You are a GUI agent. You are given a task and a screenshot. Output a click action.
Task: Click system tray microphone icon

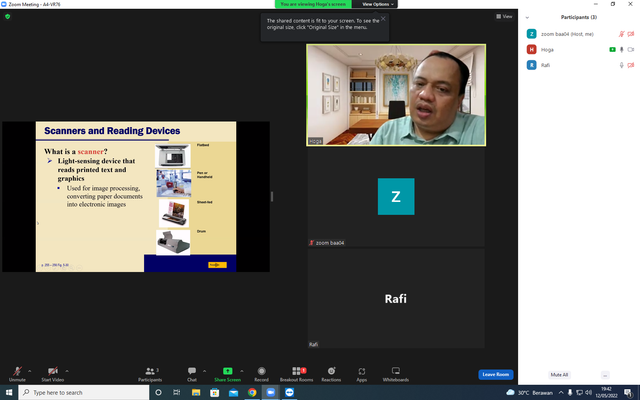point(570,392)
